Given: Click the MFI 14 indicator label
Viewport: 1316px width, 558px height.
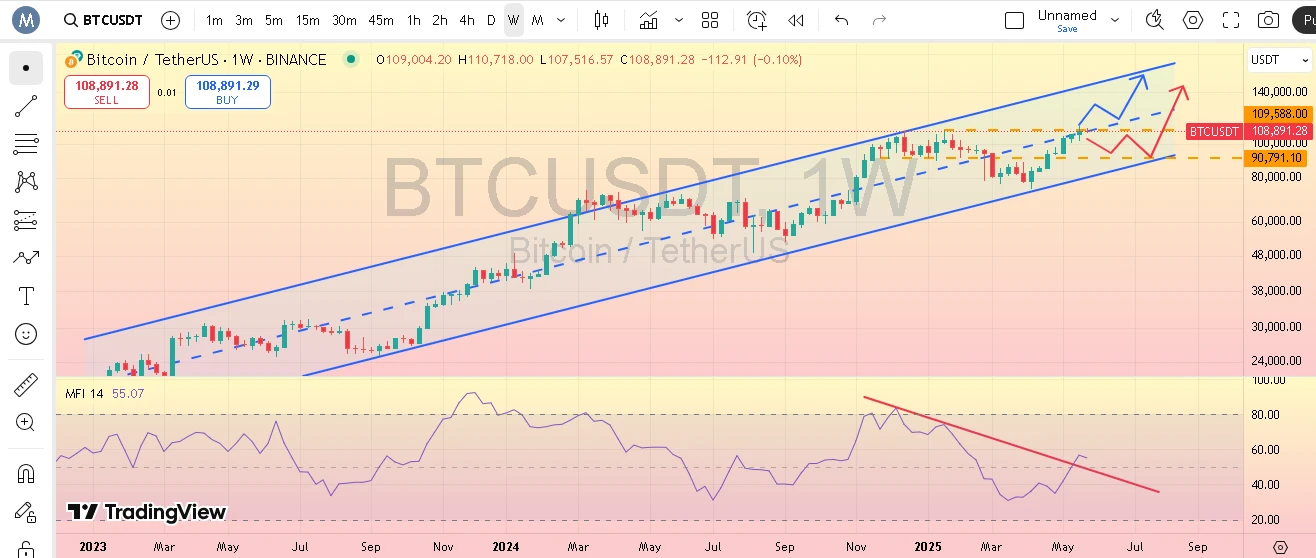Looking at the screenshot, I should (84, 394).
